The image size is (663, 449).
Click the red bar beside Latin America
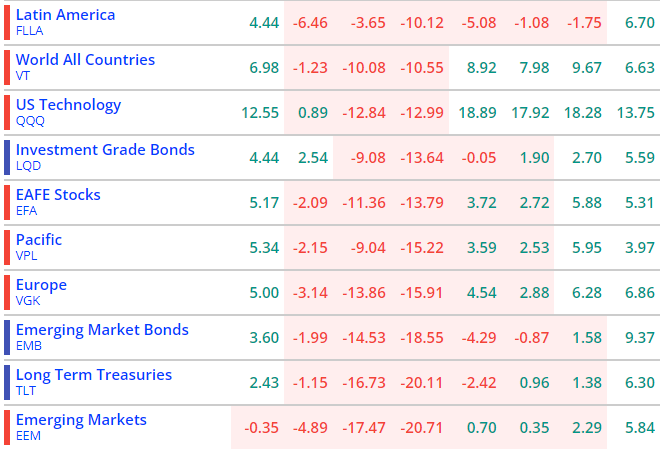tap(8, 22)
